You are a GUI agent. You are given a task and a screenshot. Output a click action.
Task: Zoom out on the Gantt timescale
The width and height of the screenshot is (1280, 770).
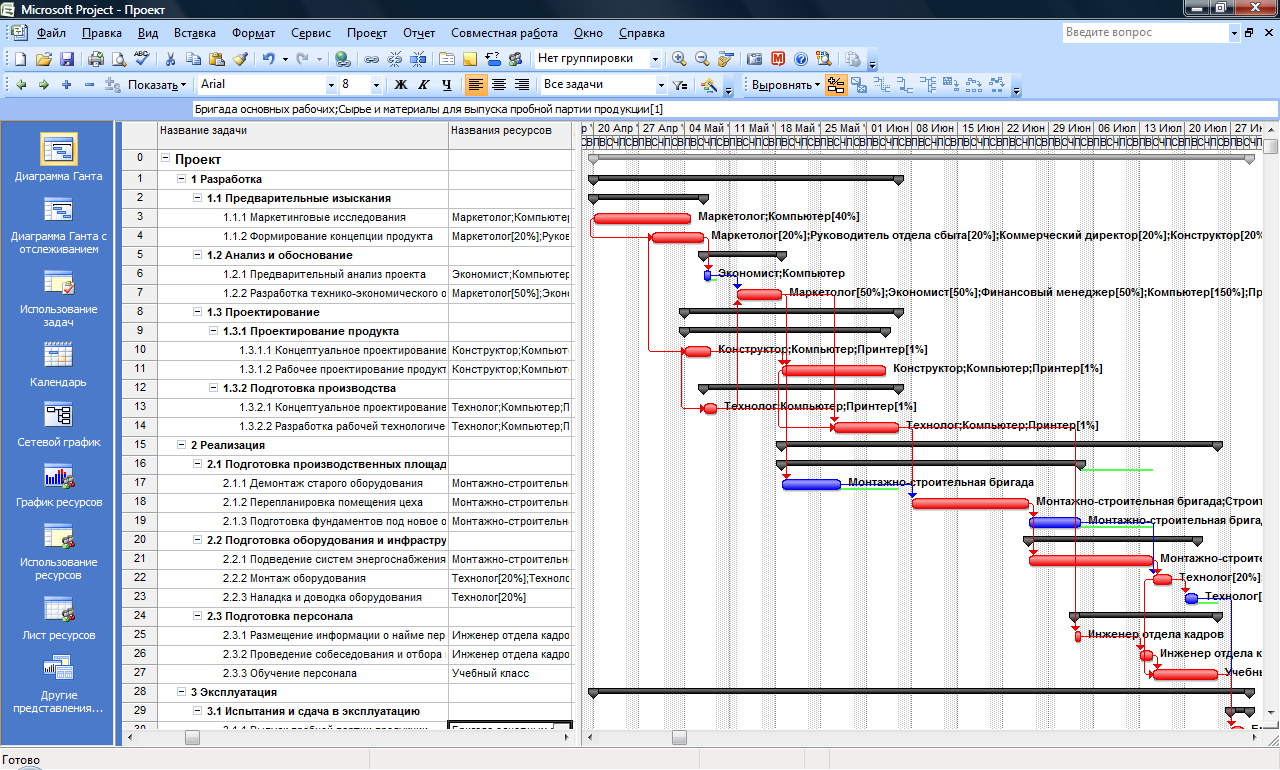coord(702,59)
